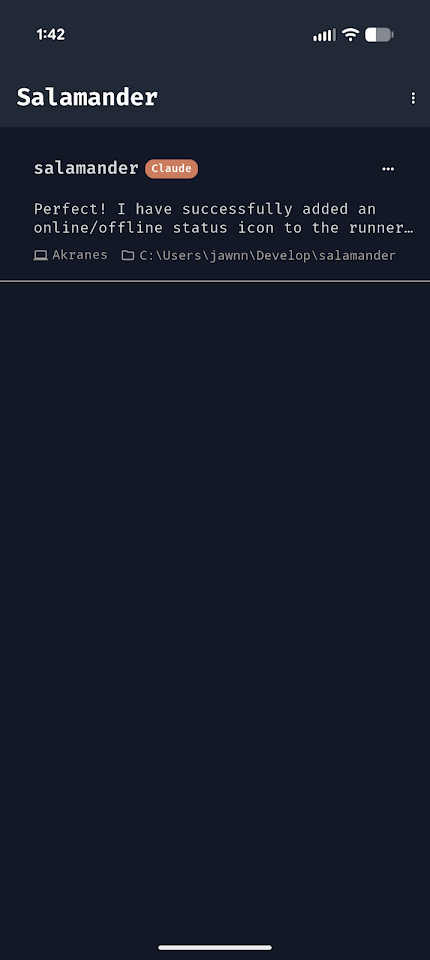Image resolution: width=430 pixels, height=960 pixels.
Task: Tap the Wi-Fi icon in status bar
Action: click(350, 35)
